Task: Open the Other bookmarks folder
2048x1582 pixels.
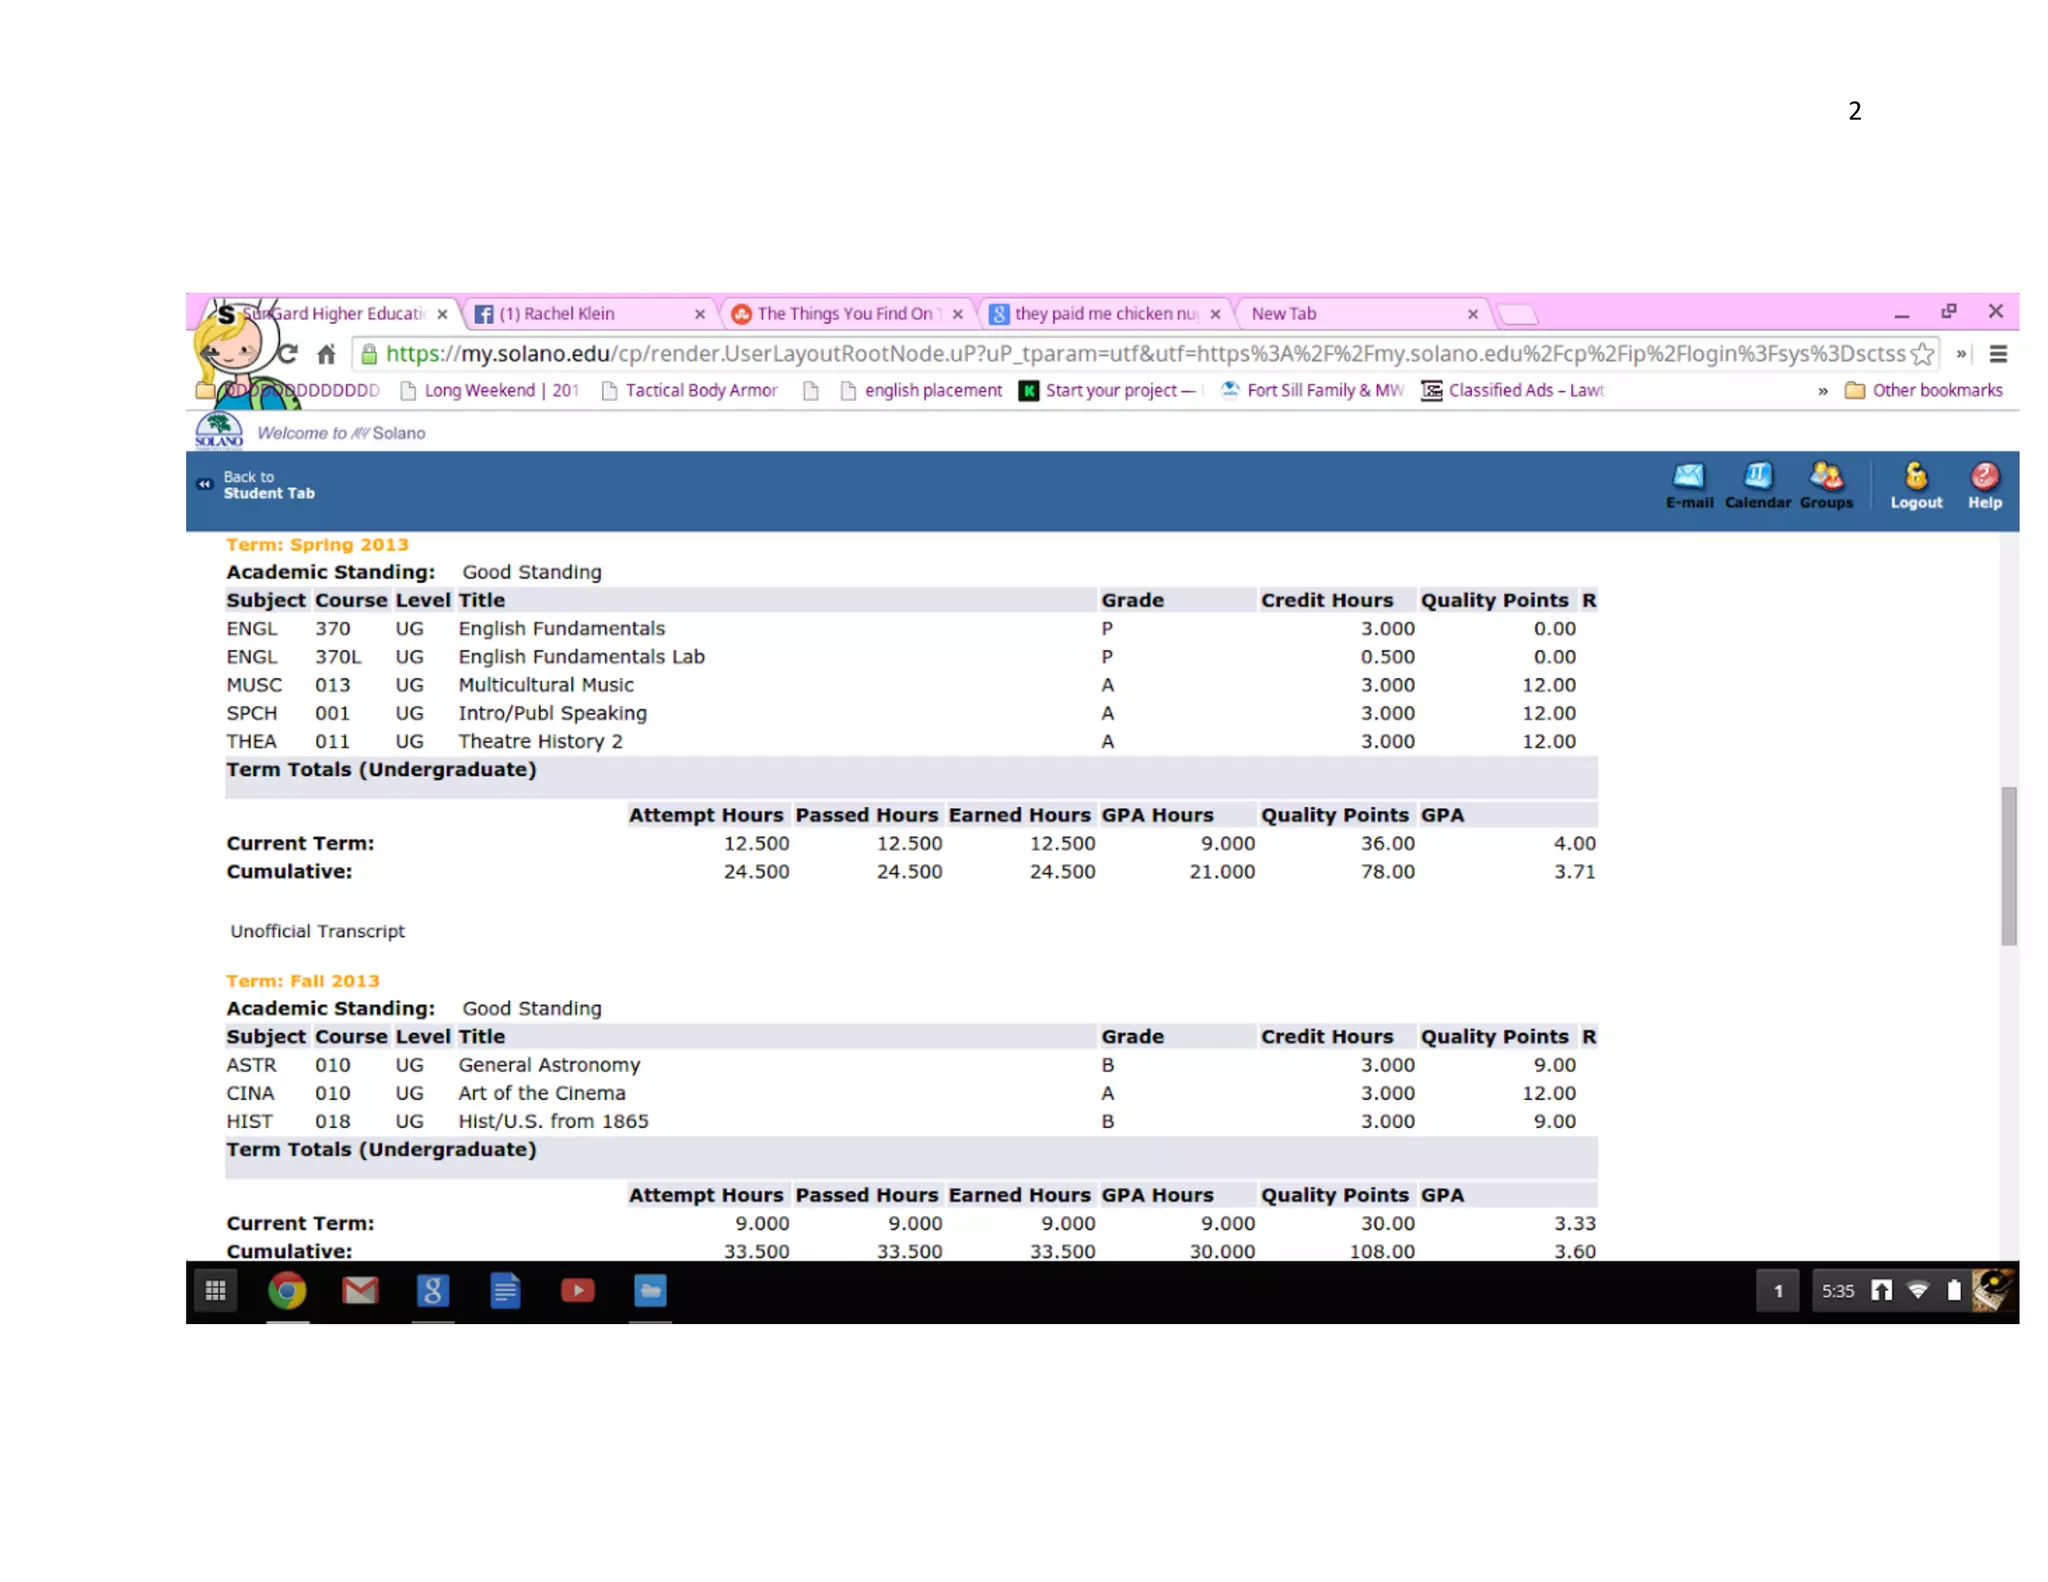Action: (x=1924, y=391)
